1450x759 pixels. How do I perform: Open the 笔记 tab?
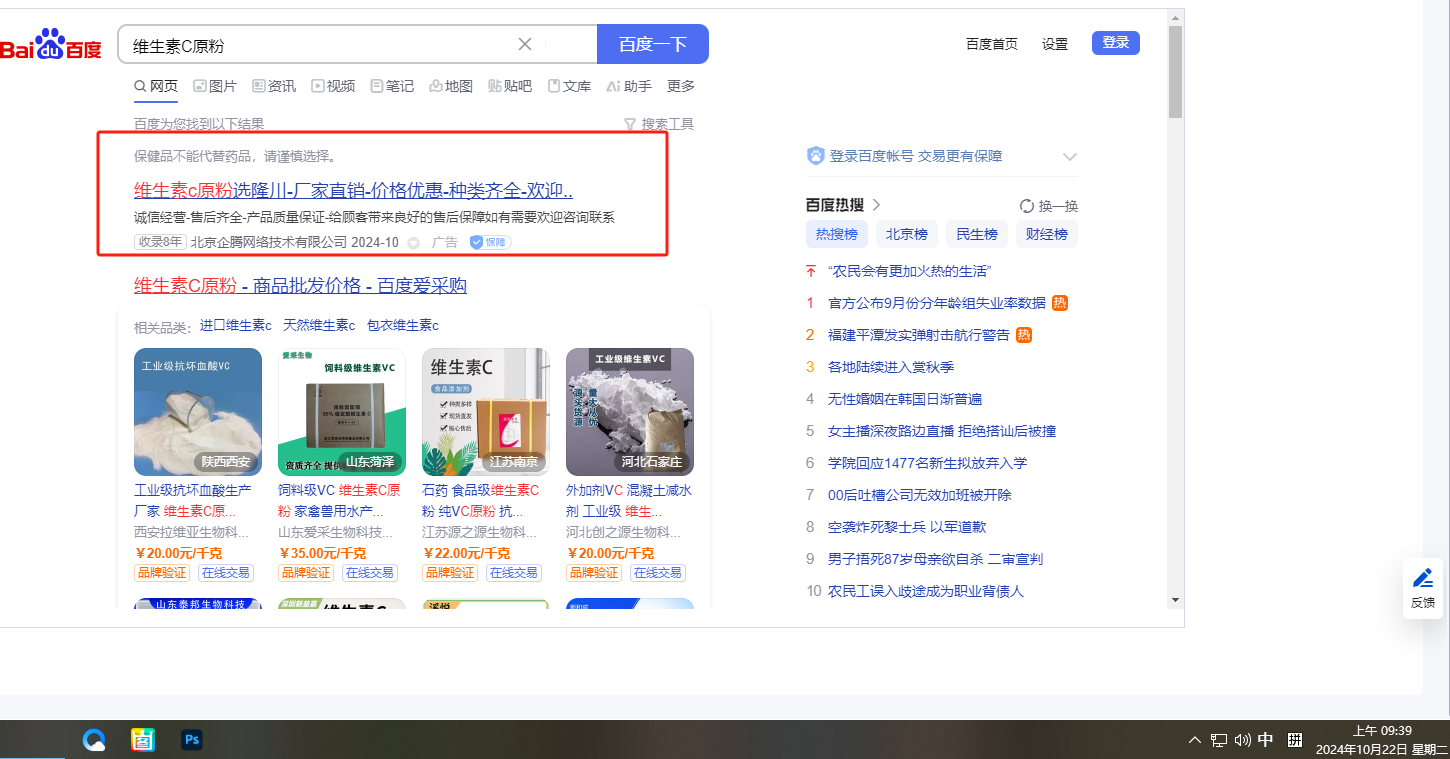pos(392,86)
